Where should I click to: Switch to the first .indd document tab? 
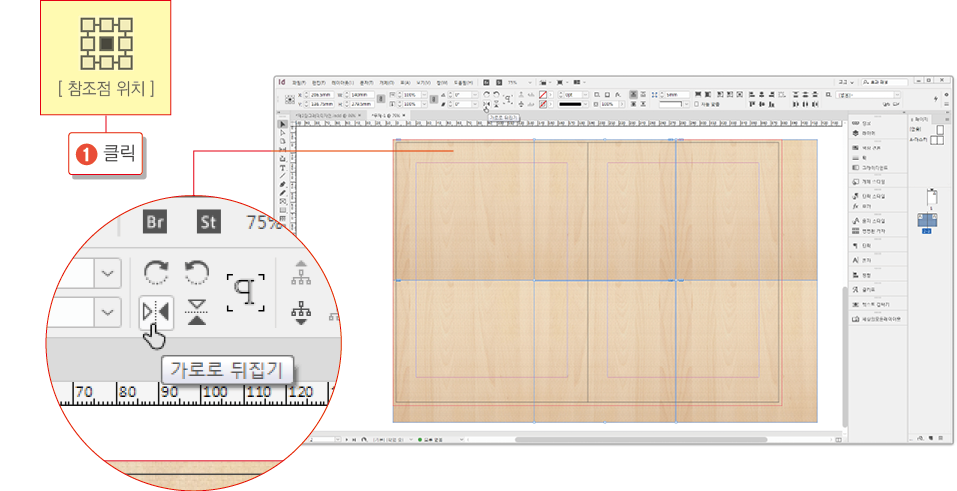(328, 115)
